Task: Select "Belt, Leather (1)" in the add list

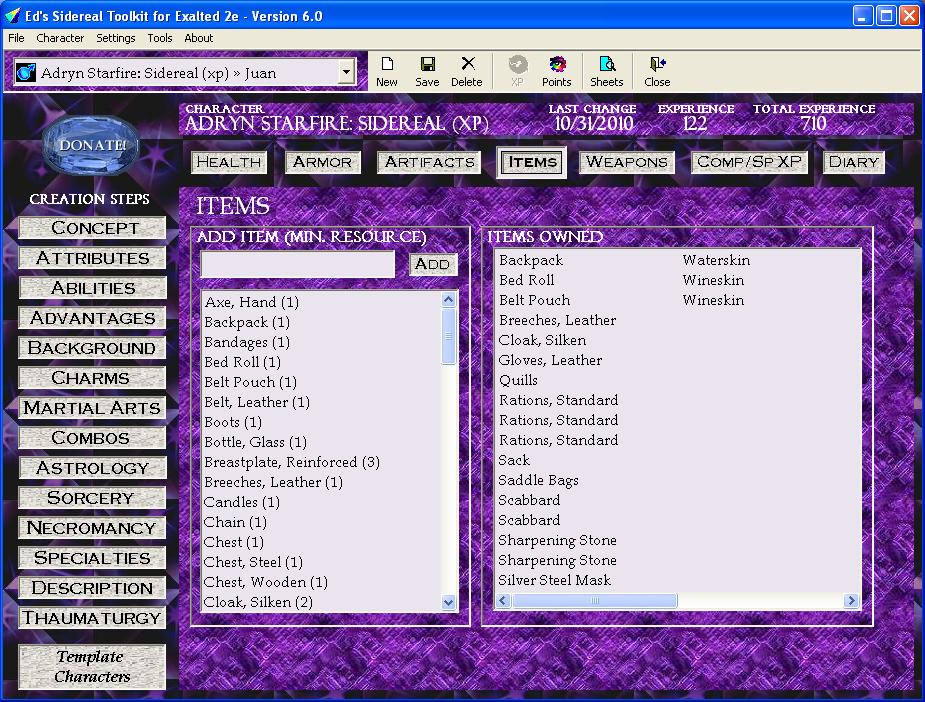Action: click(x=257, y=402)
